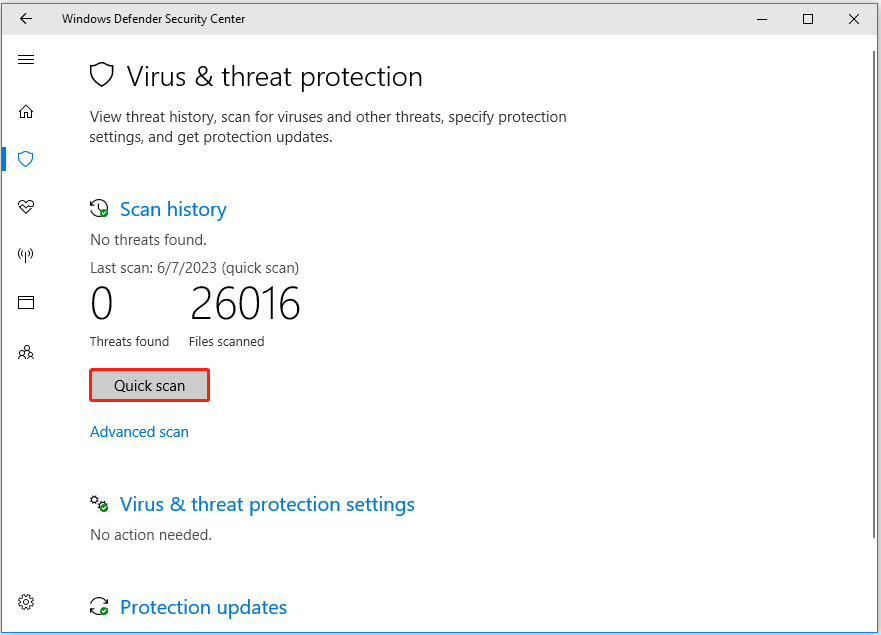
Task: Maximize the Windows Defender Security Center window
Action: tap(808, 19)
